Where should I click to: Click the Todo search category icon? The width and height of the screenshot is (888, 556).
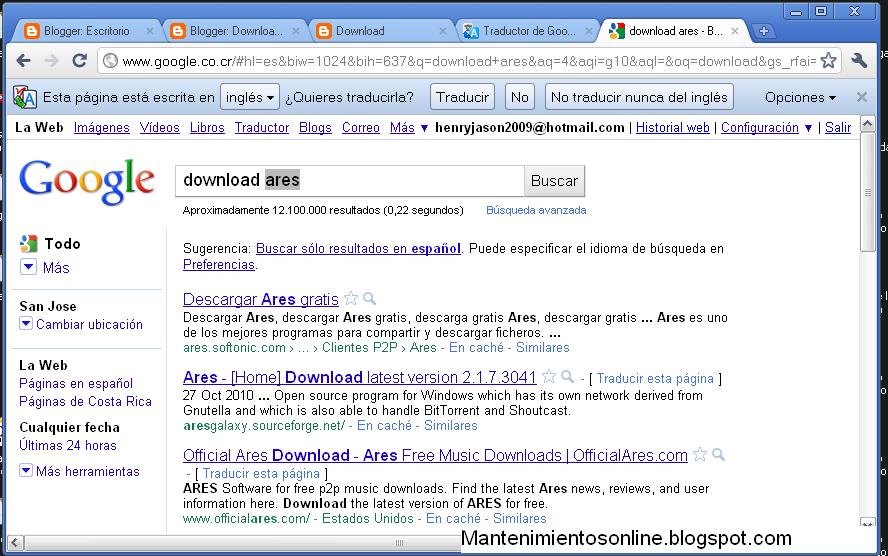pyautogui.click(x=28, y=243)
